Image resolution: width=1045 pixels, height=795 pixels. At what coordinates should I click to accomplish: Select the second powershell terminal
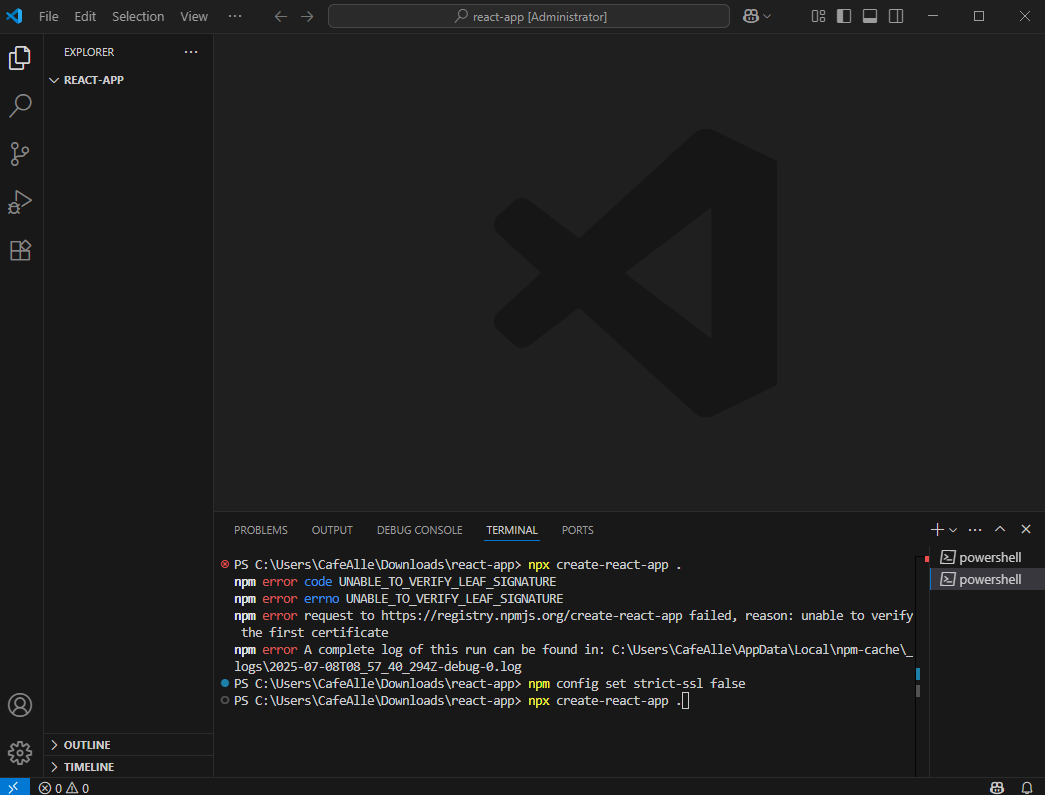986,579
